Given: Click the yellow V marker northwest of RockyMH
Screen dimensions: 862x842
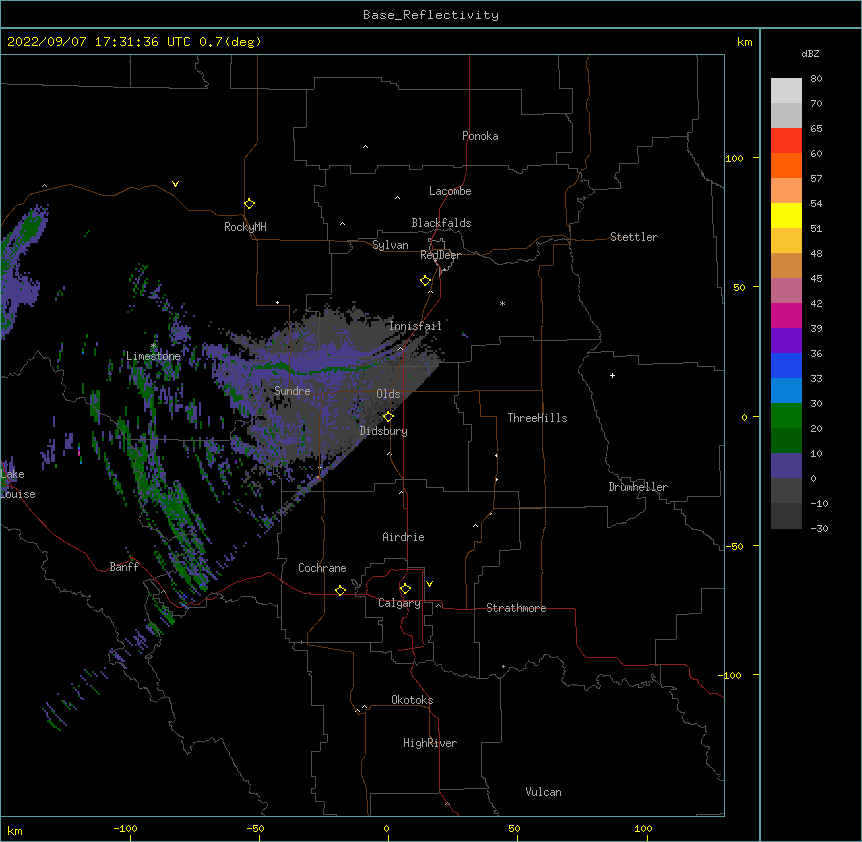Looking at the screenshot, I should tap(175, 184).
